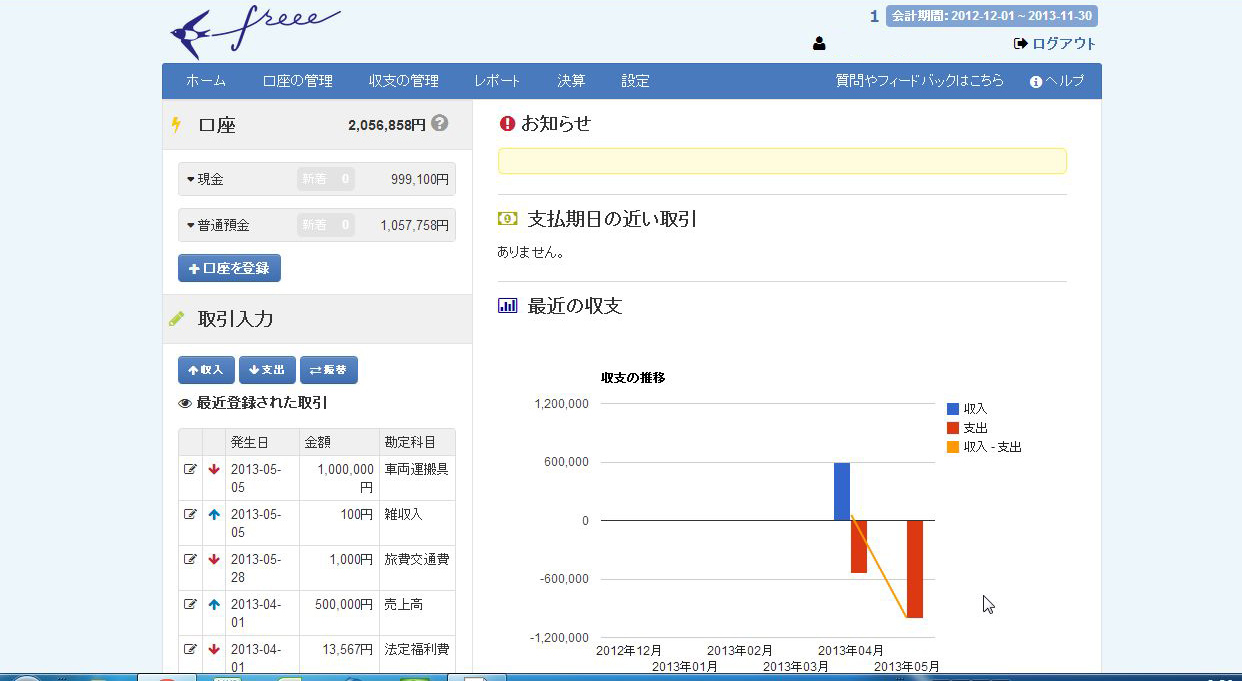Open 質問やフィードバックはこちら link
The height and width of the screenshot is (681, 1242).
(x=920, y=81)
